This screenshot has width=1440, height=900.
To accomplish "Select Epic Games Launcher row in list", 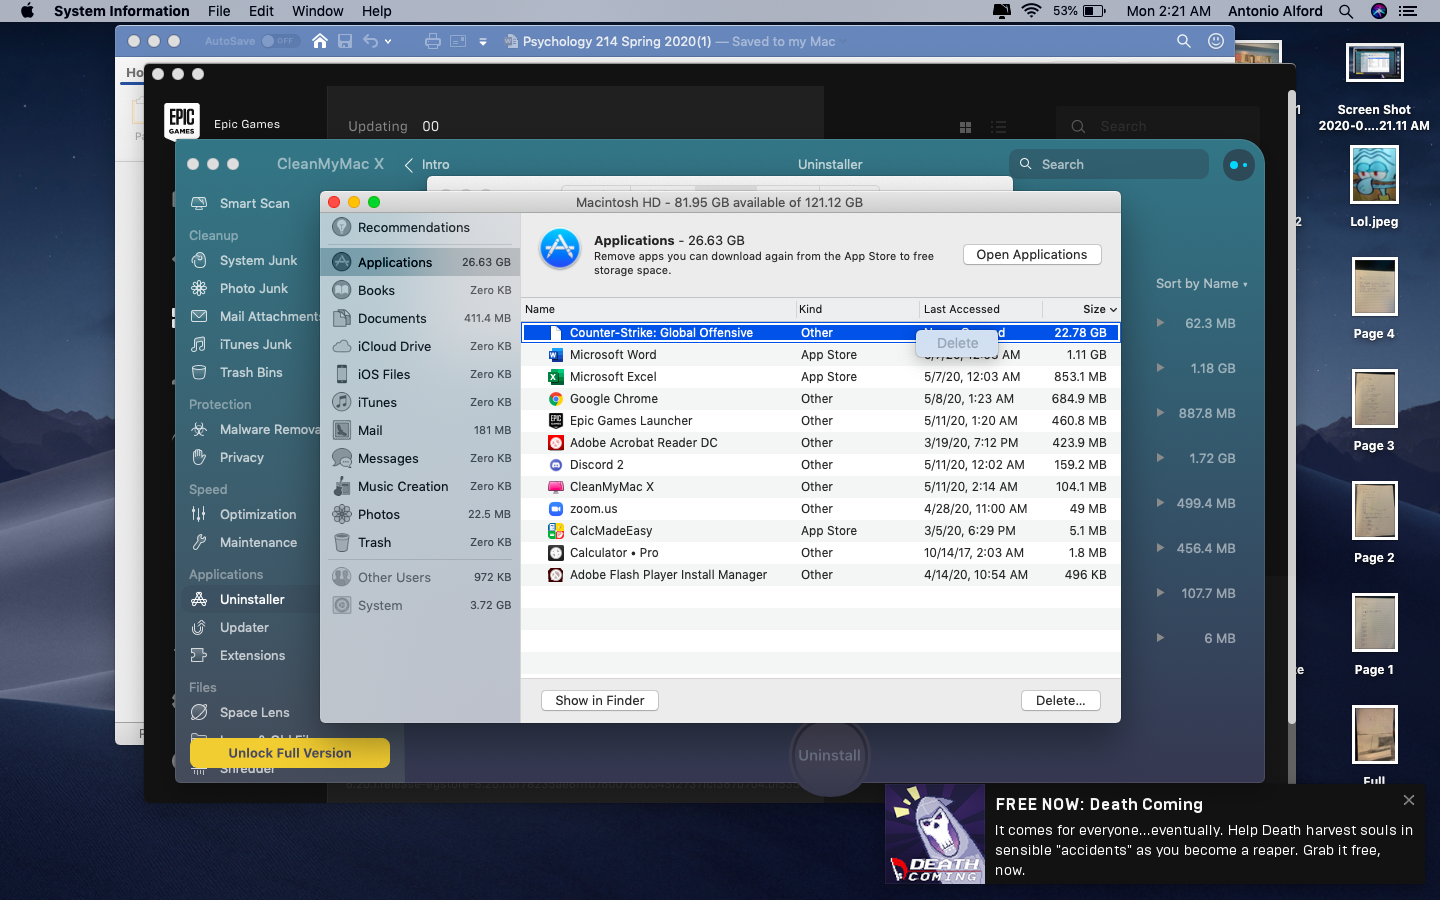I will (x=820, y=421).
